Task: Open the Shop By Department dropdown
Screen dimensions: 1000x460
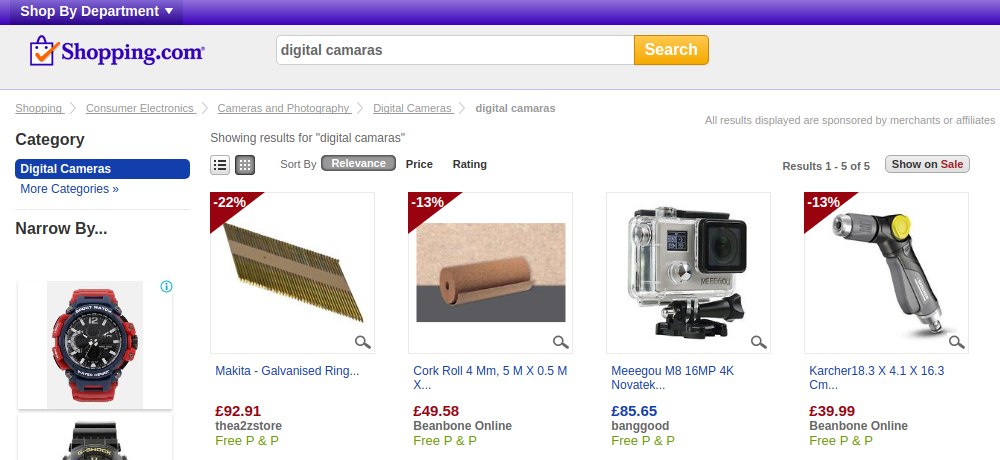Action: (x=96, y=11)
